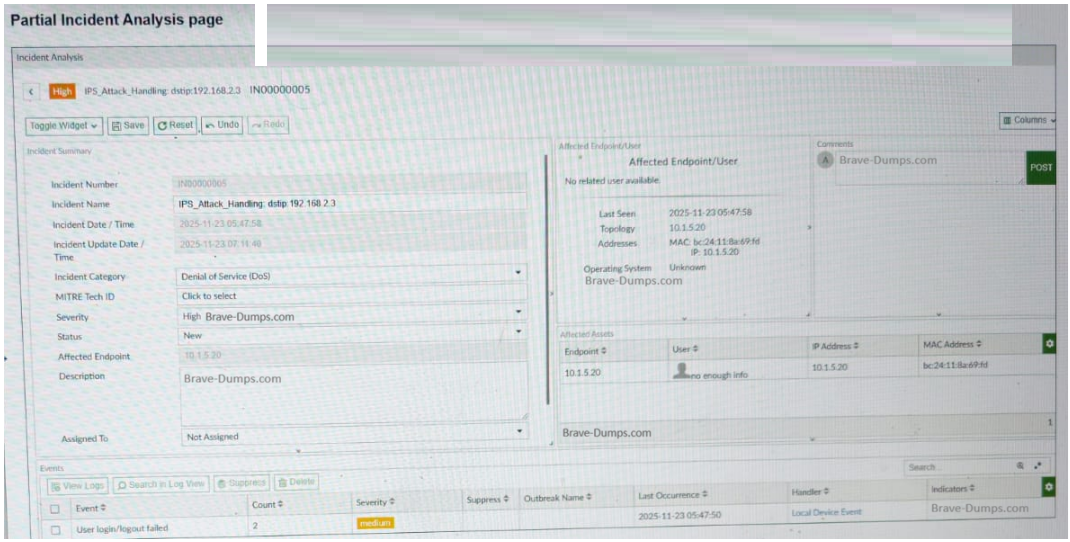The width and height of the screenshot is (1070, 542).
Task: Click the back arrow beside High badge
Action: click(32, 91)
